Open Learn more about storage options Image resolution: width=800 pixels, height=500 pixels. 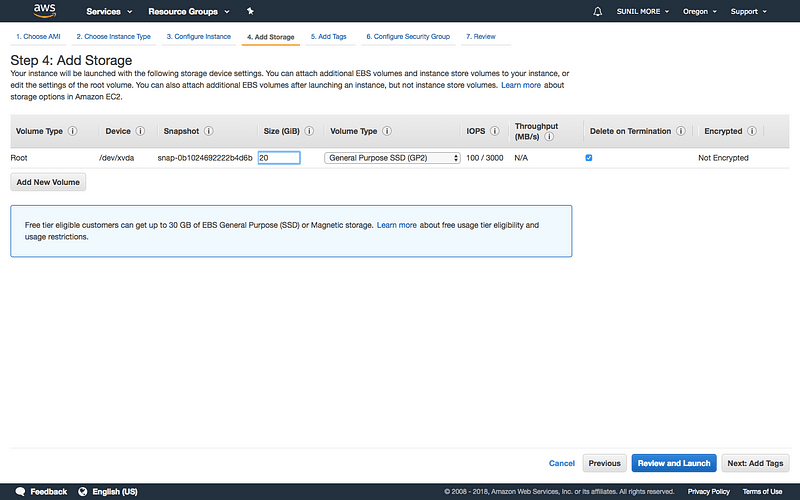coord(521,85)
